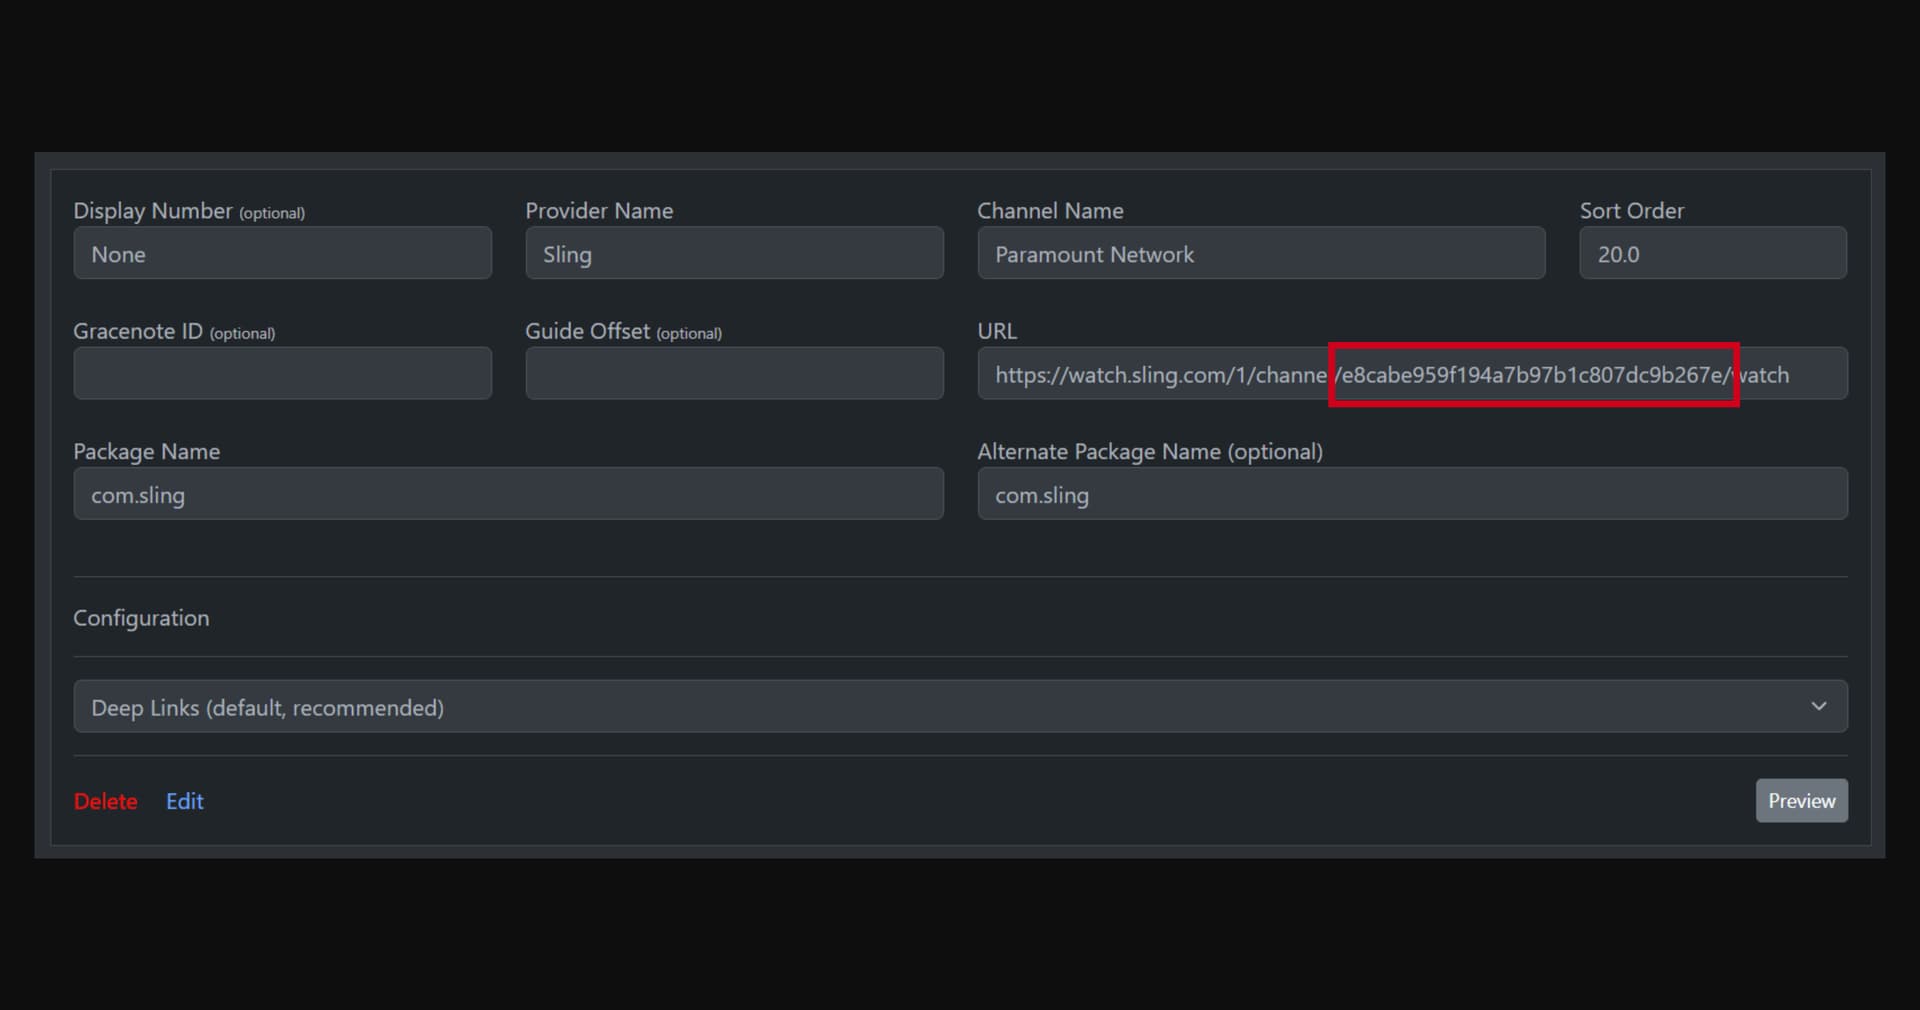Screen dimensions: 1920x1010
Task: Click the Delete link
Action: point(104,801)
